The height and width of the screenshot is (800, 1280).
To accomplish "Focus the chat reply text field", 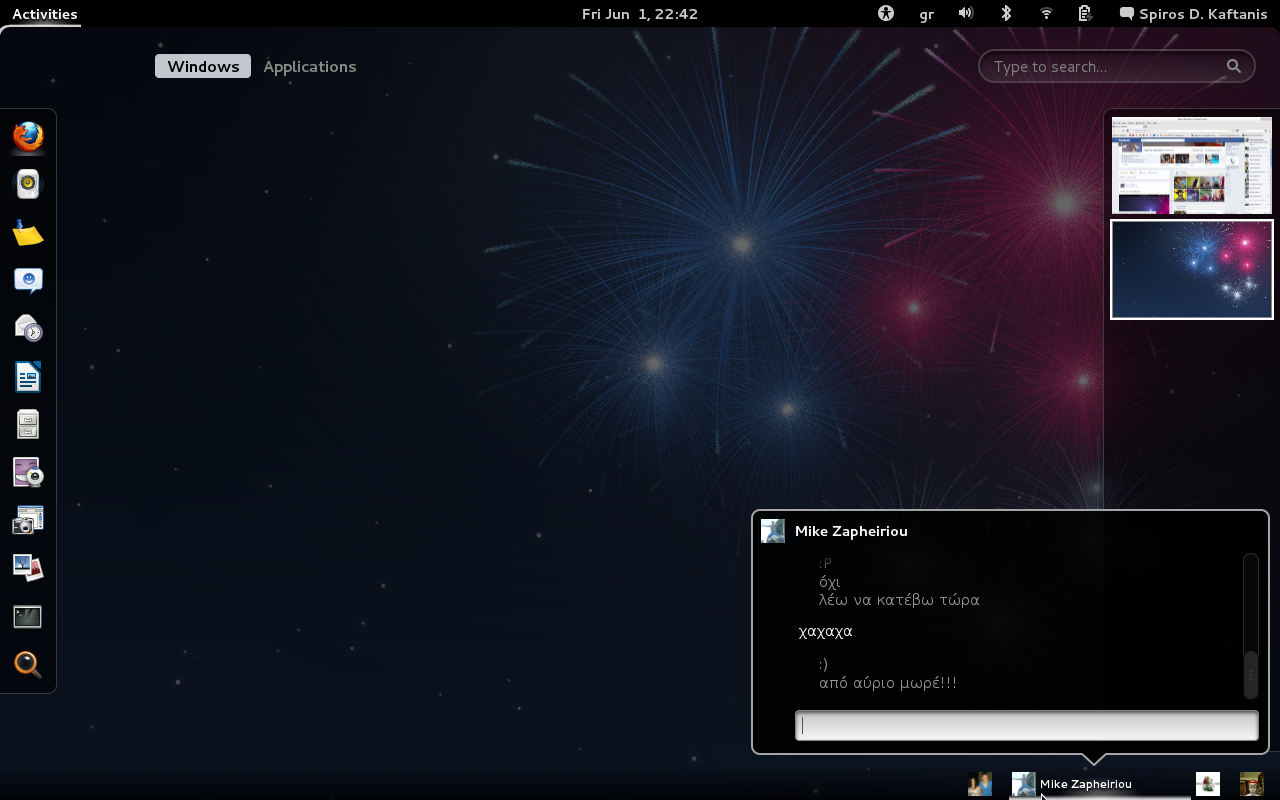I will click(x=1026, y=726).
